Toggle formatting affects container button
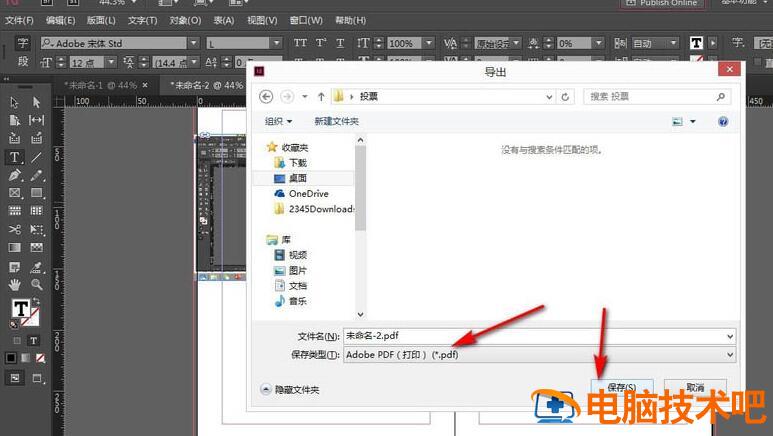This screenshot has width=773, height=436. 17,340
